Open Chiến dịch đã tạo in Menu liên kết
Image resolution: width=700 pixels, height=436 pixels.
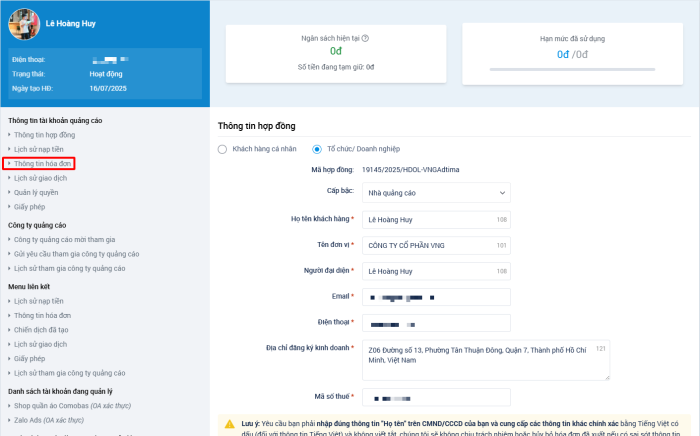[42, 329]
